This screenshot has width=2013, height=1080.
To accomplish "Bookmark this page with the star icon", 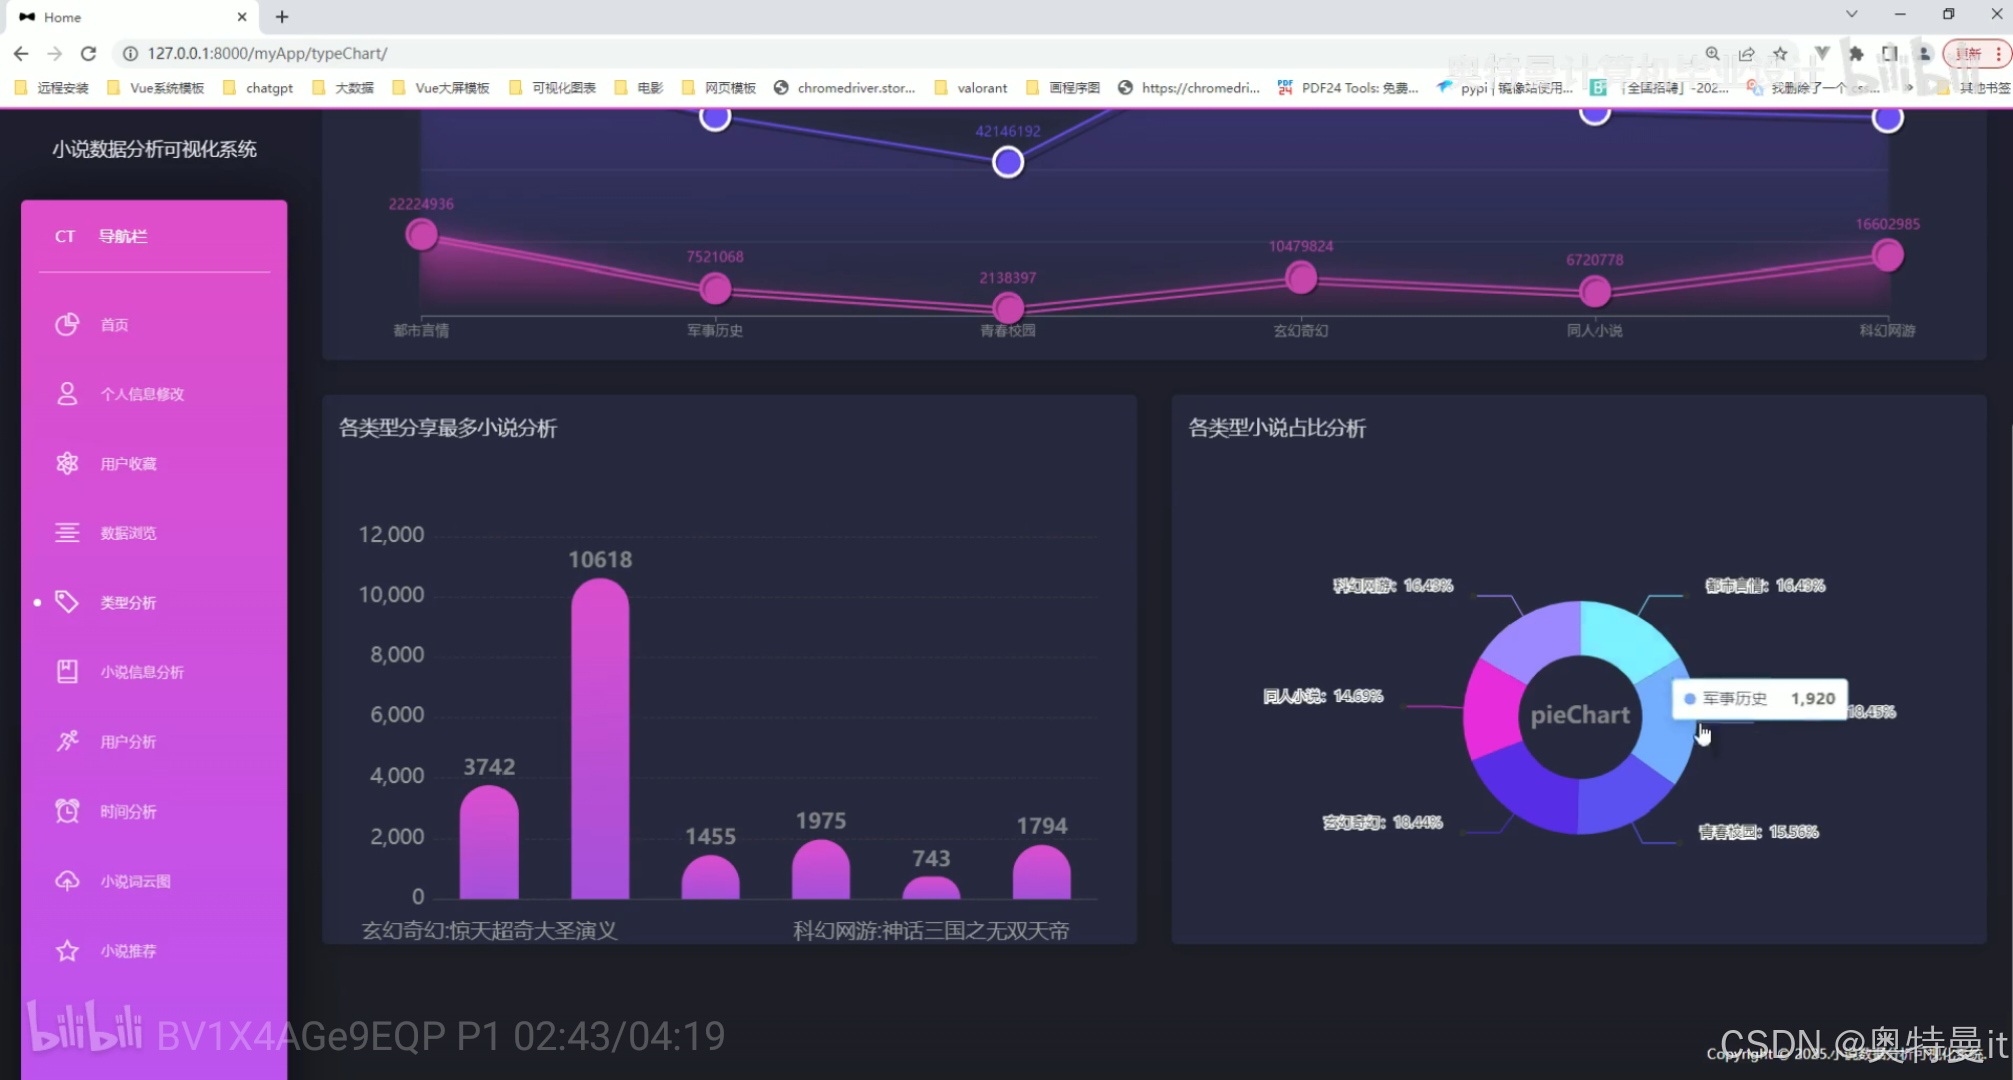I will coord(1781,53).
